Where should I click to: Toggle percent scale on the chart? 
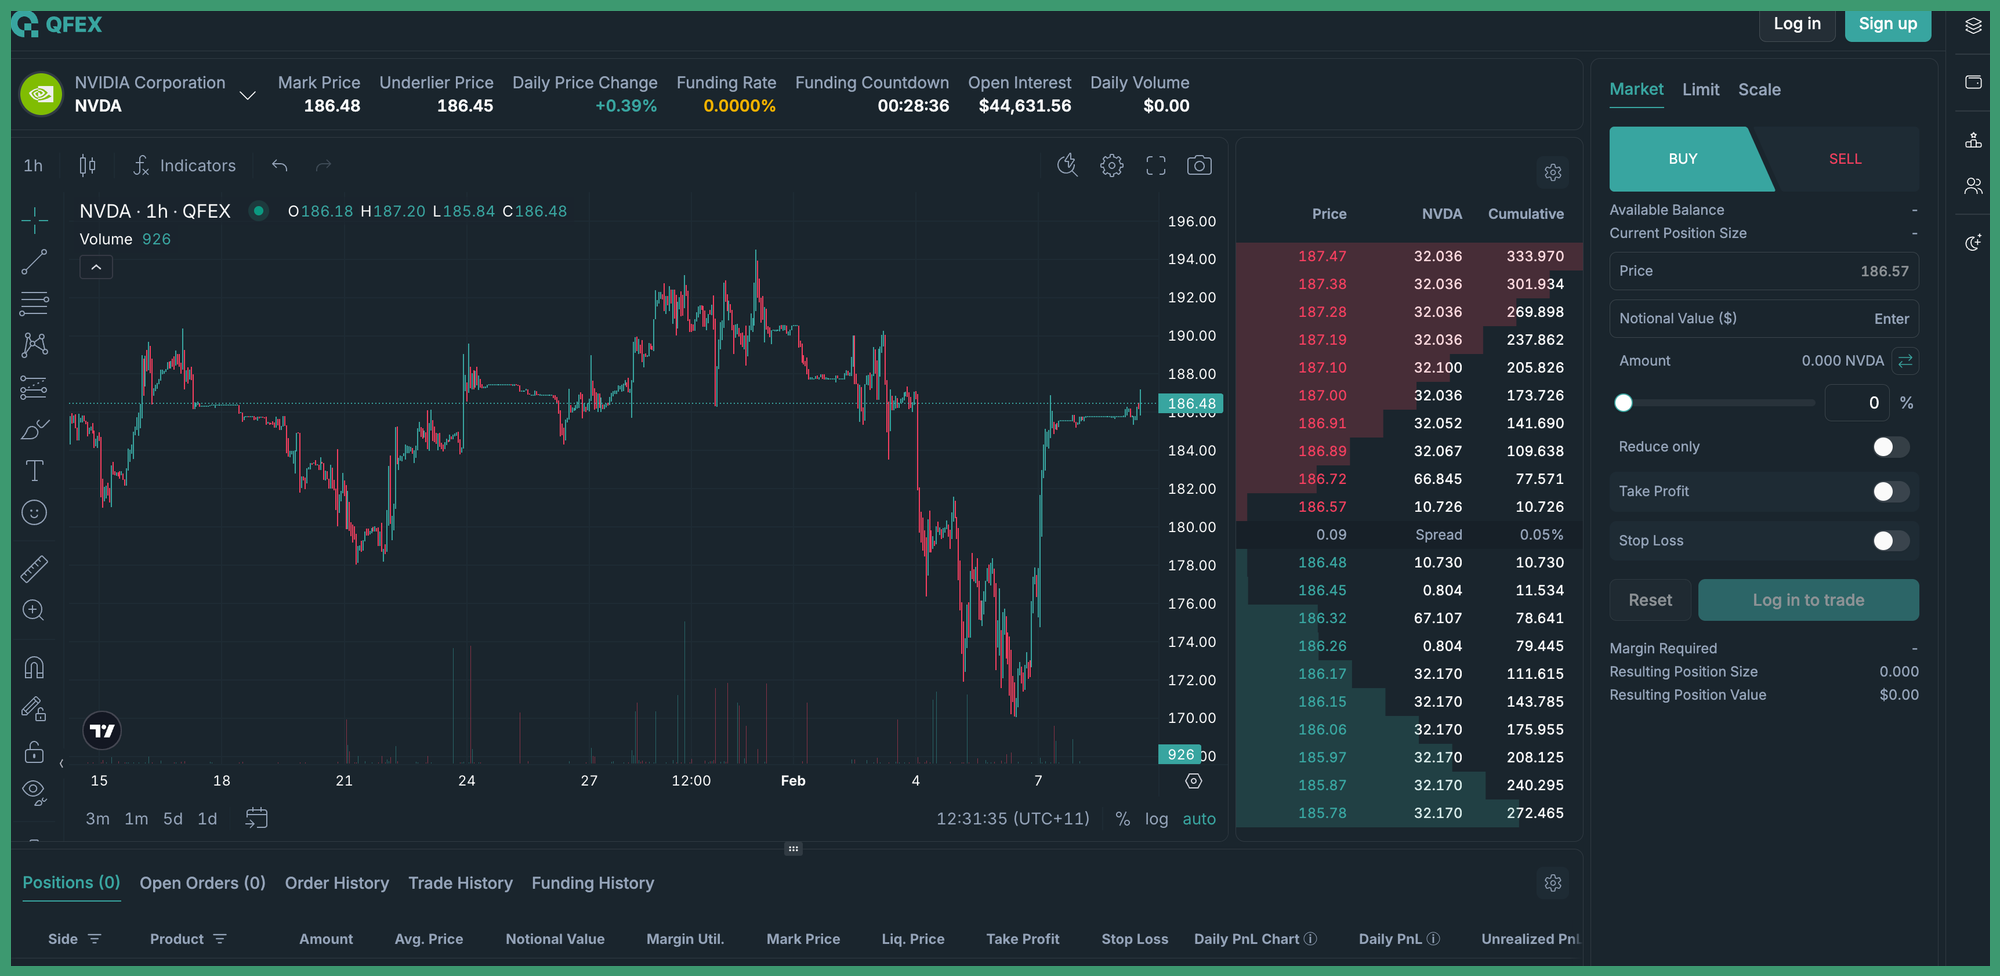tap(1123, 819)
